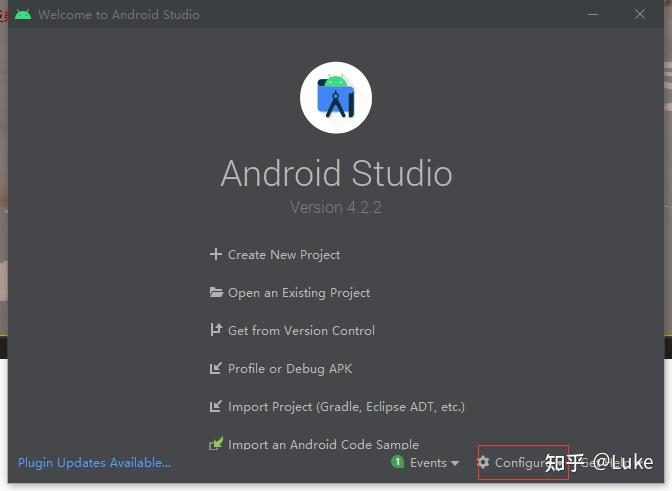Click the Android head icon in the title bar
The image size is (672, 491).
tap(23, 14)
